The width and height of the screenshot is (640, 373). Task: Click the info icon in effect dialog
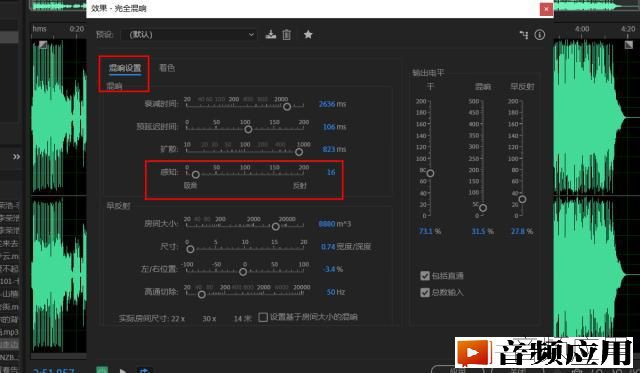540,35
